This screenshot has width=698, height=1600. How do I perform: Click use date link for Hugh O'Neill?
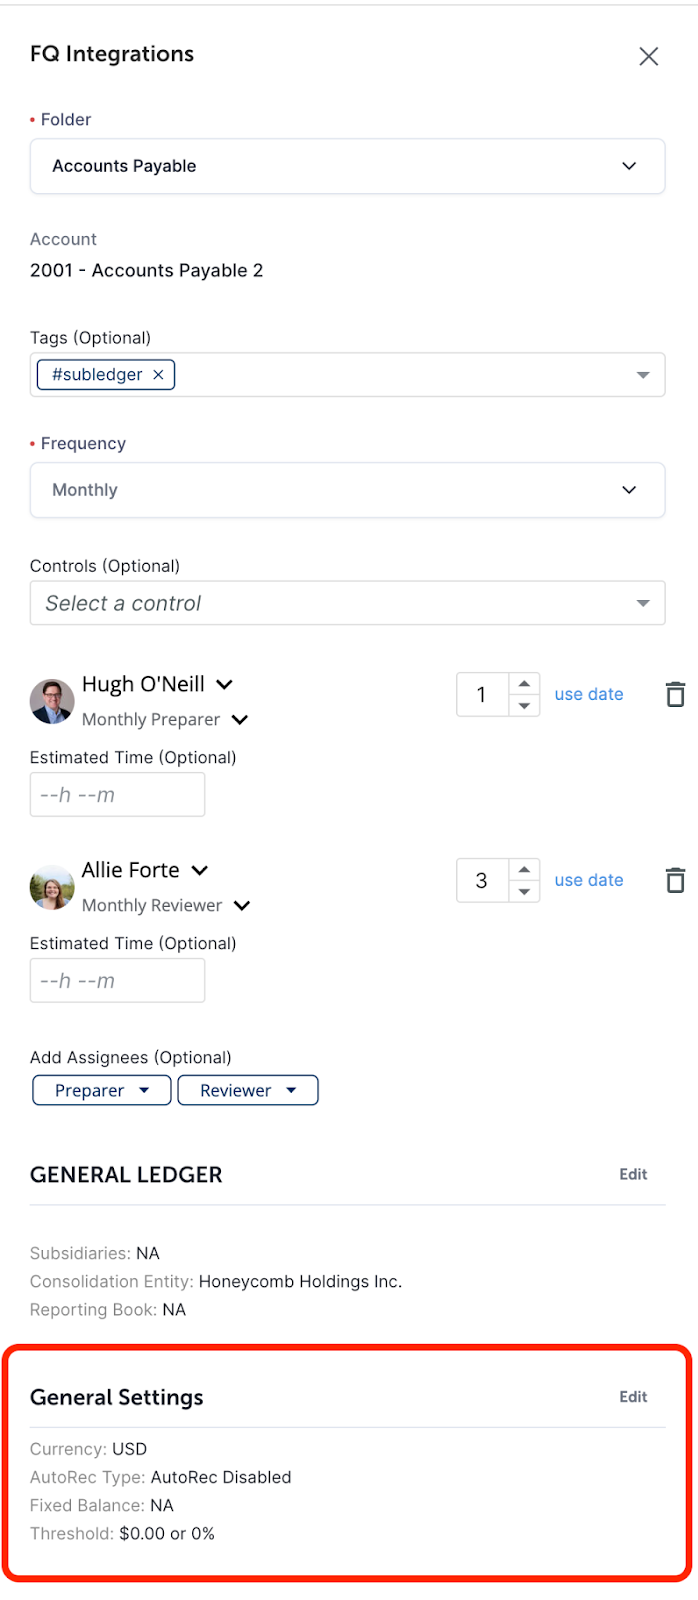589,694
